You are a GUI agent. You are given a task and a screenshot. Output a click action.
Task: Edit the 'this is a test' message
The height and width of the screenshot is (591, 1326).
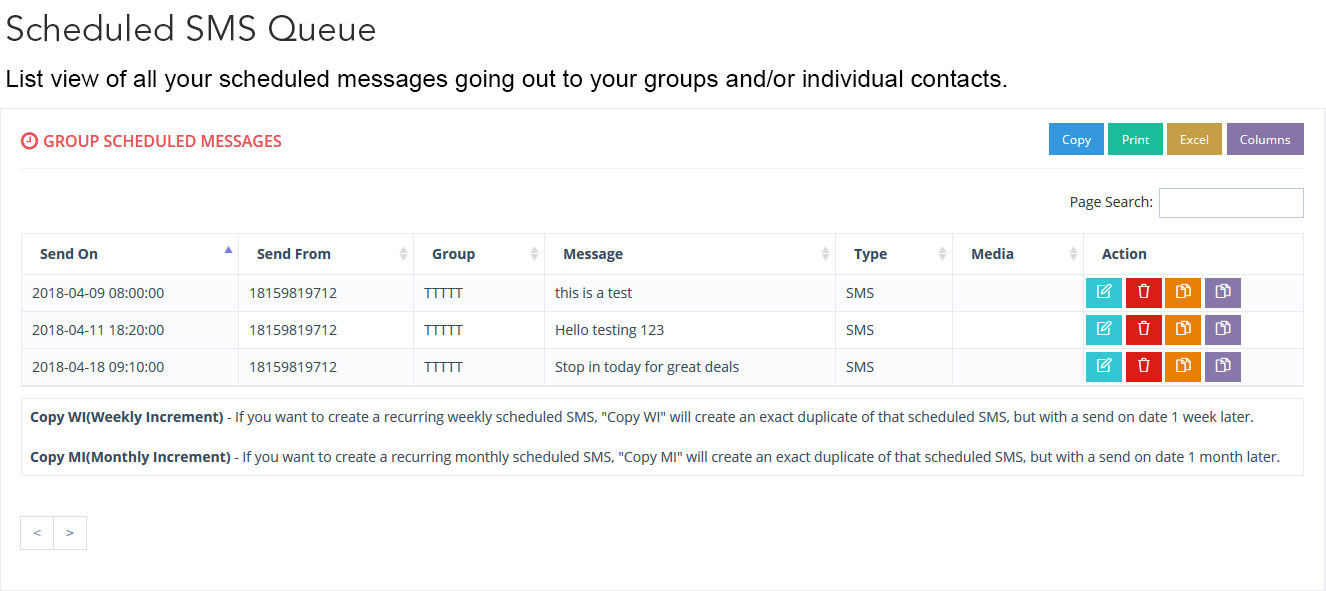1104,293
